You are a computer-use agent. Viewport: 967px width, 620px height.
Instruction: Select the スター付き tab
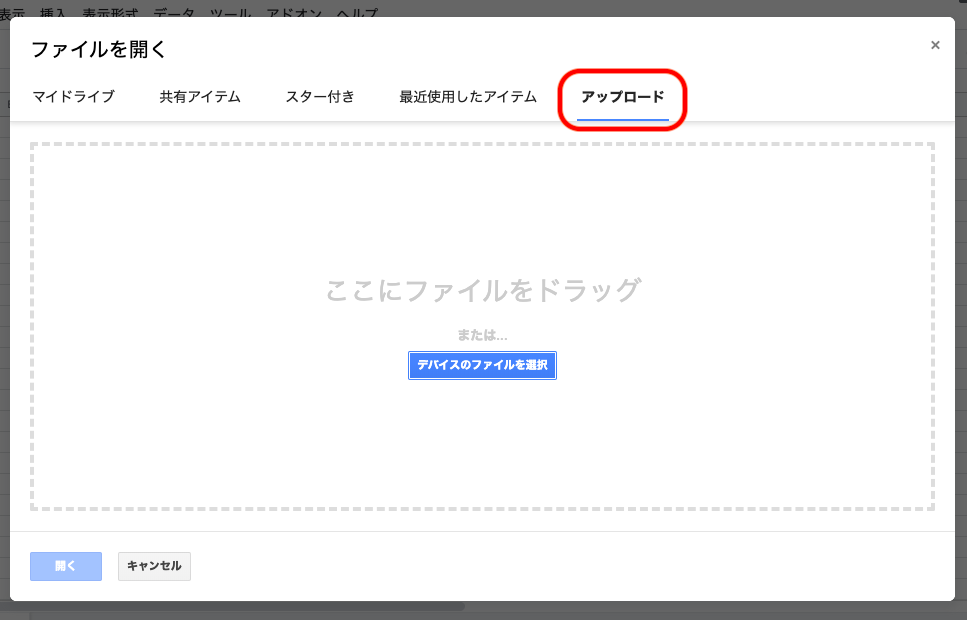pos(320,97)
